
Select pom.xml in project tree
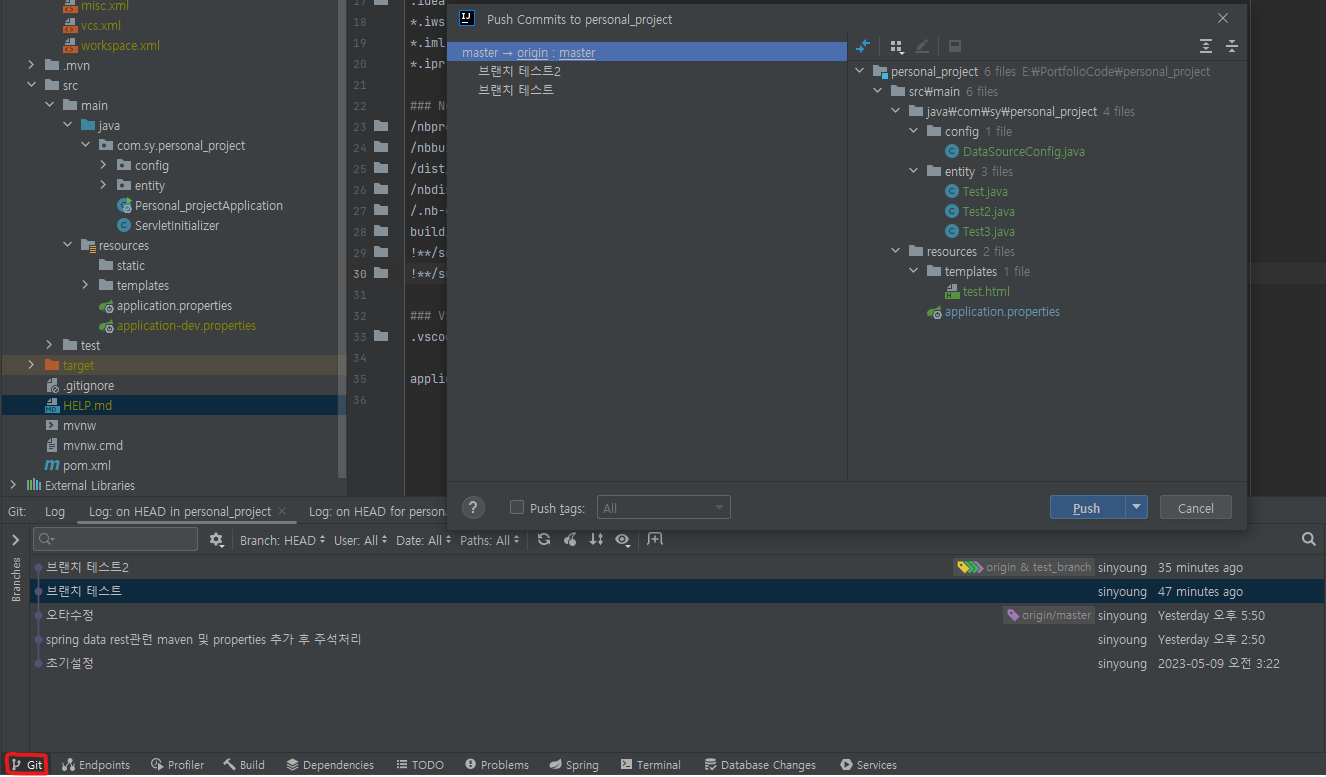click(x=86, y=465)
